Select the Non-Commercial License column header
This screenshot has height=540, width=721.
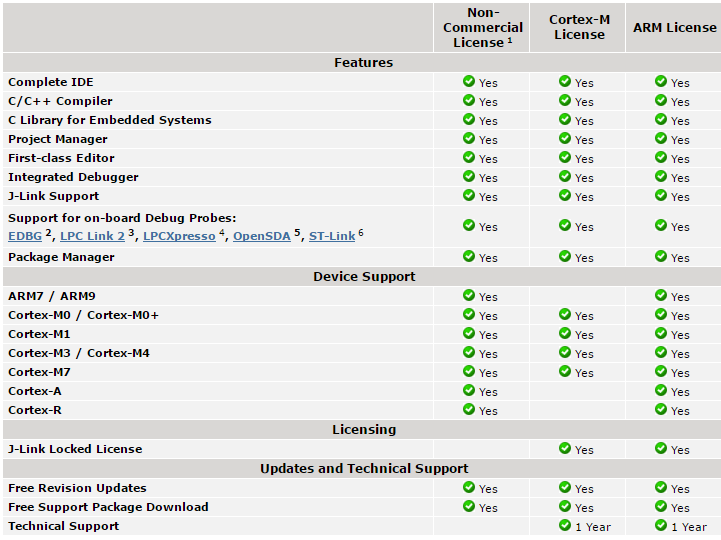482,28
